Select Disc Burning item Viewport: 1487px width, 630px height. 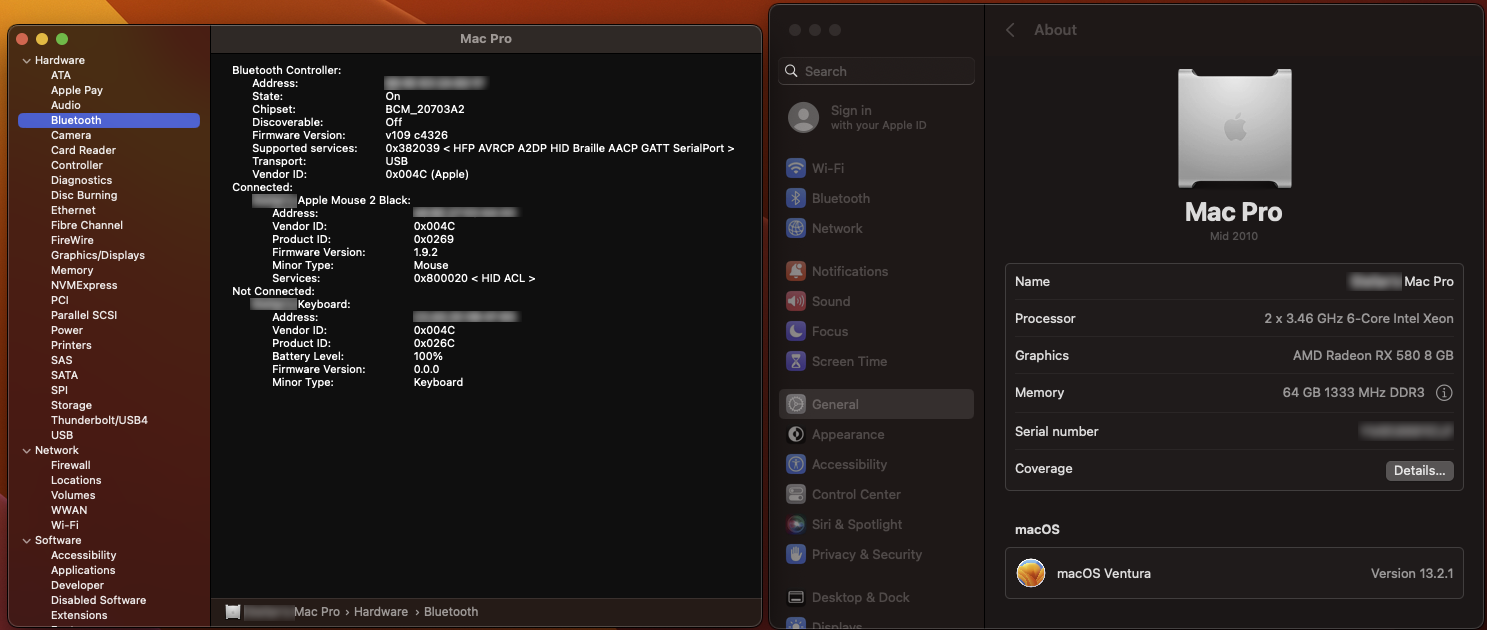(84, 195)
